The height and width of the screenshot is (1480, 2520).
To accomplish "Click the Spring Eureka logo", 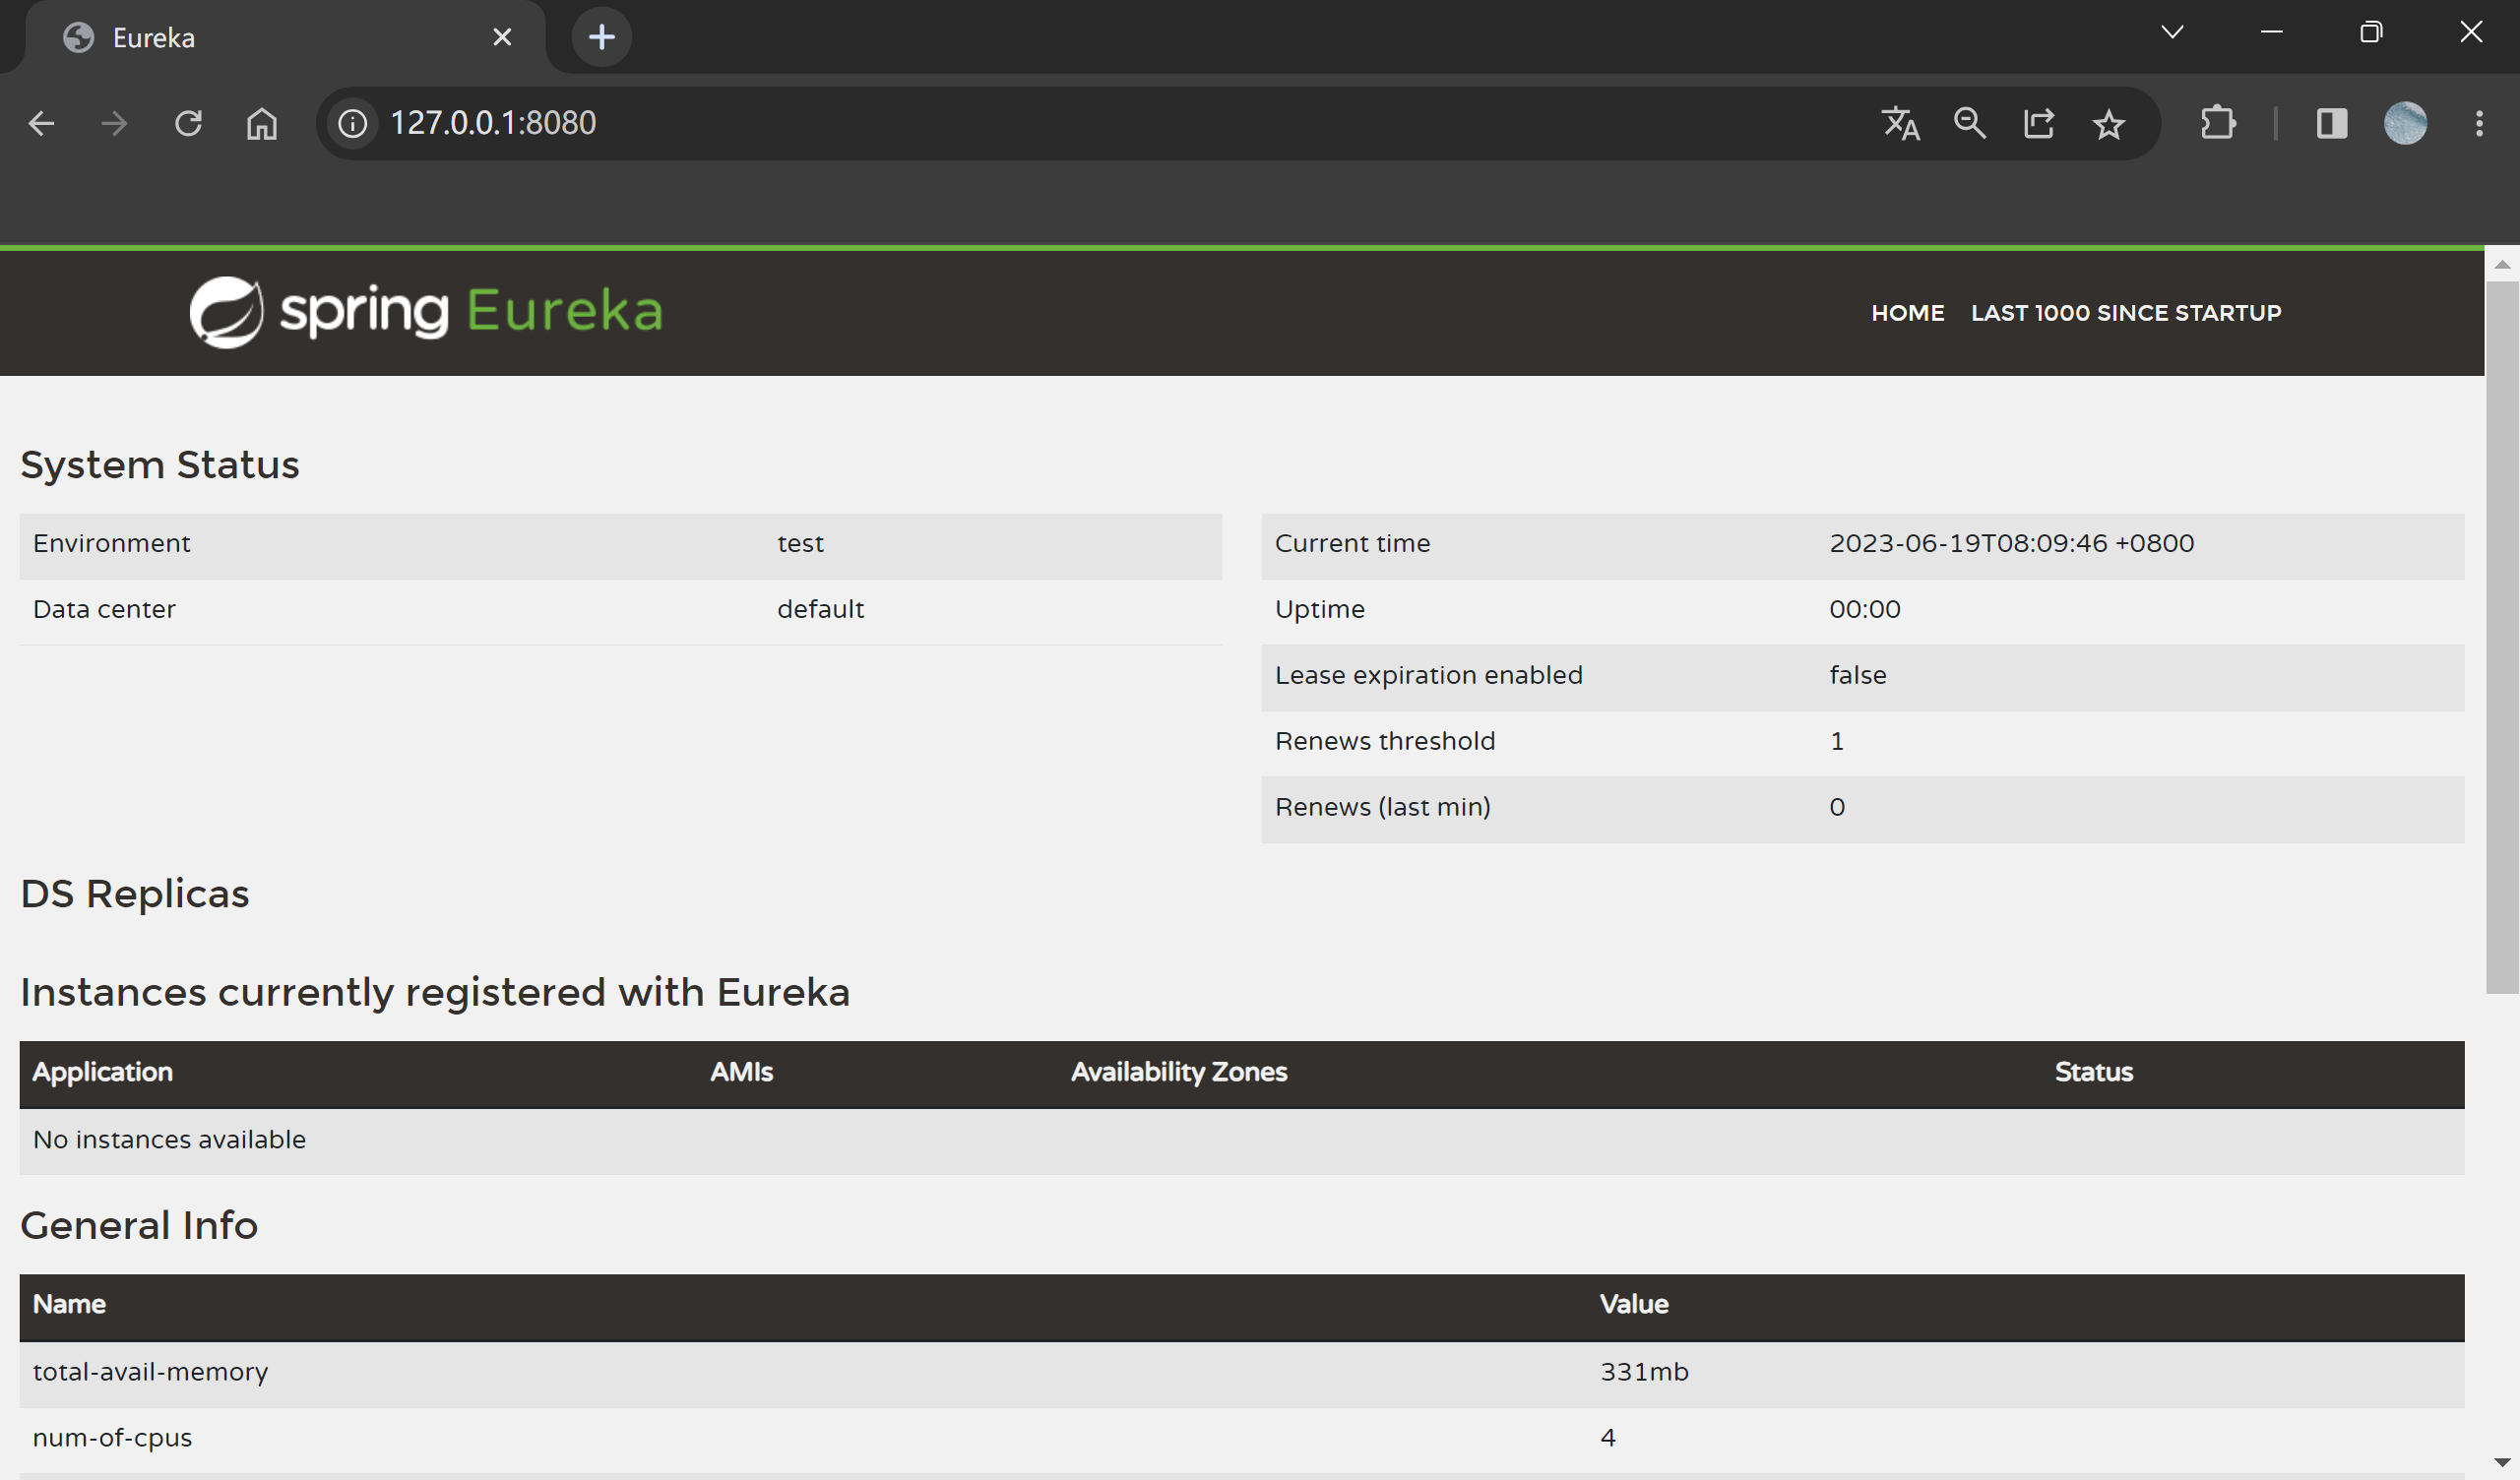I will click(427, 311).
